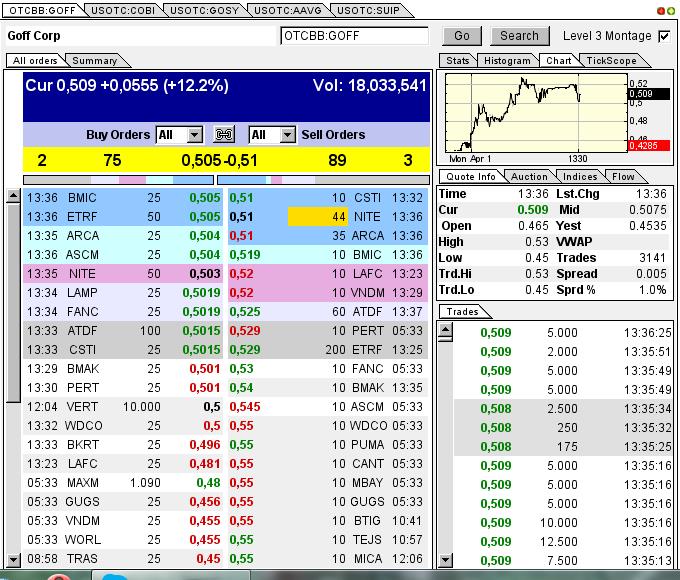Viewport: 680px width, 580px height.
Task: Switch to the USOTC:GOSY tab
Action: click(x=204, y=10)
